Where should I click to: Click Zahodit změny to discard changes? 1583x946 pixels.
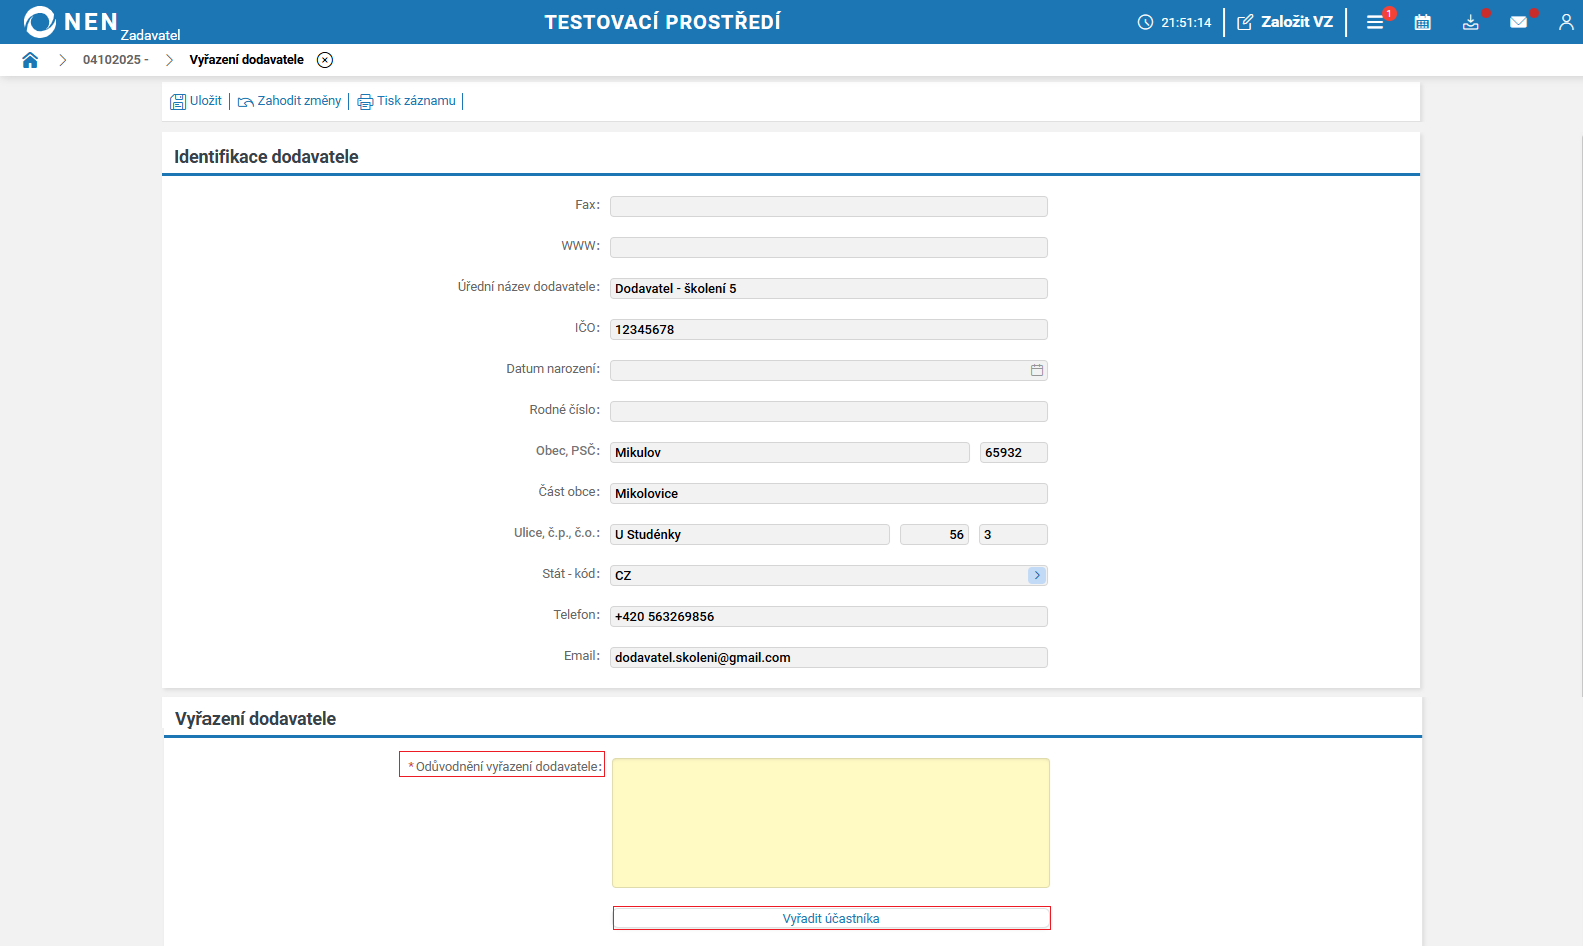(289, 101)
